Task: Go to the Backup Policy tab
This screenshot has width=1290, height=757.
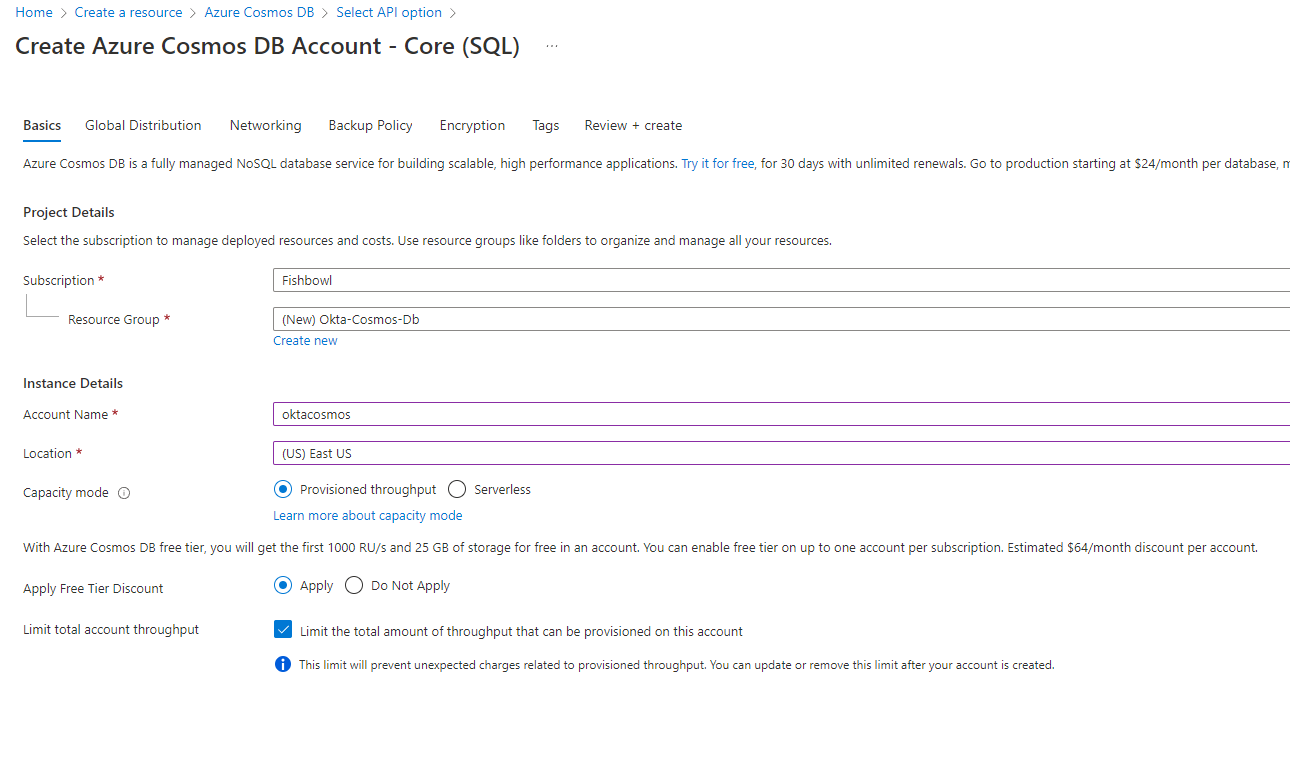Action: point(370,126)
